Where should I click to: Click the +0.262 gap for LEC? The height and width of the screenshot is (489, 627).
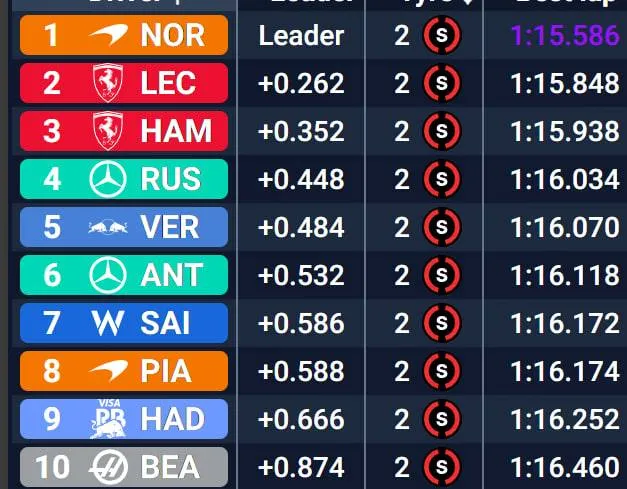tap(301, 84)
